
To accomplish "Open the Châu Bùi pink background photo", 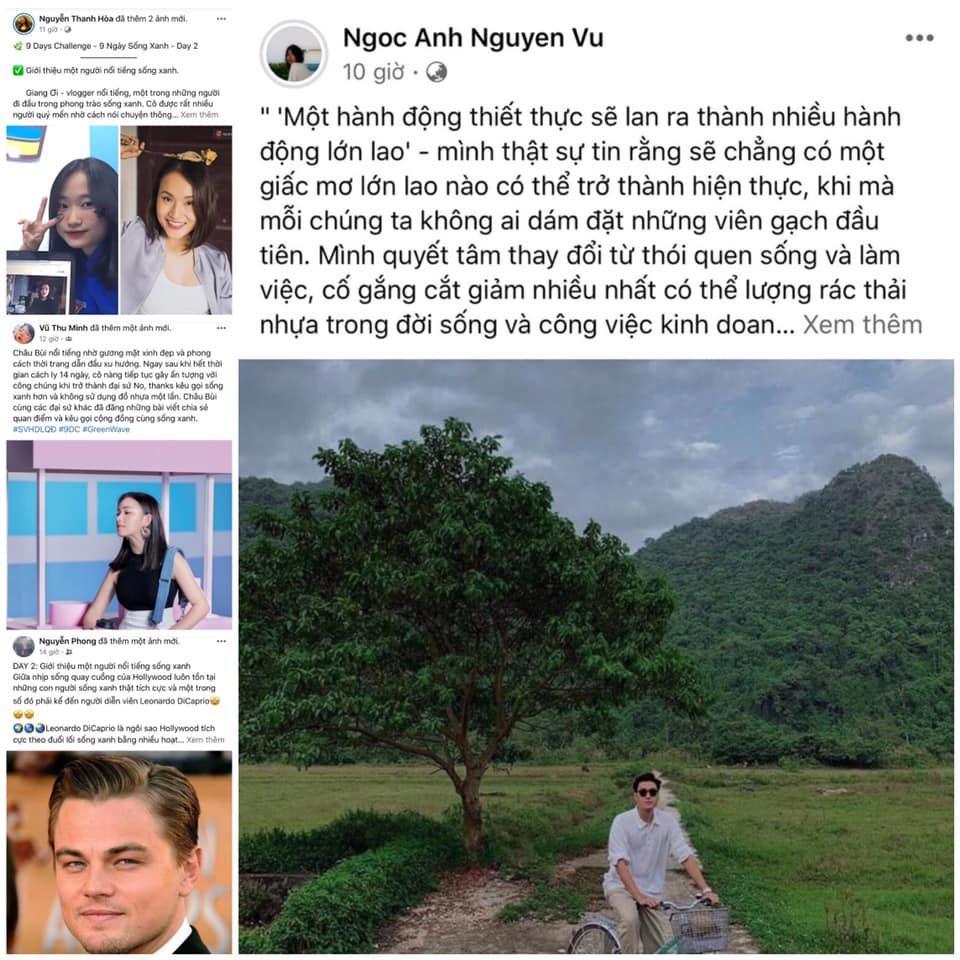I will [x=119, y=534].
